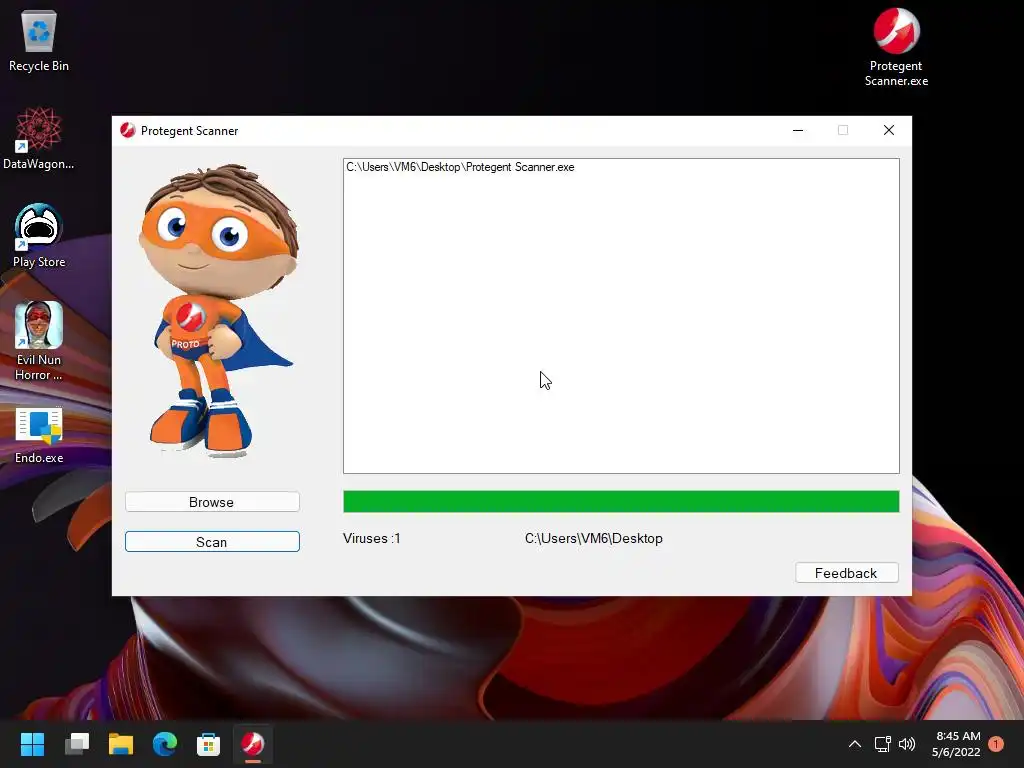This screenshot has width=1024, height=768.
Task: Open the Feedback button
Action: tap(846, 573)
